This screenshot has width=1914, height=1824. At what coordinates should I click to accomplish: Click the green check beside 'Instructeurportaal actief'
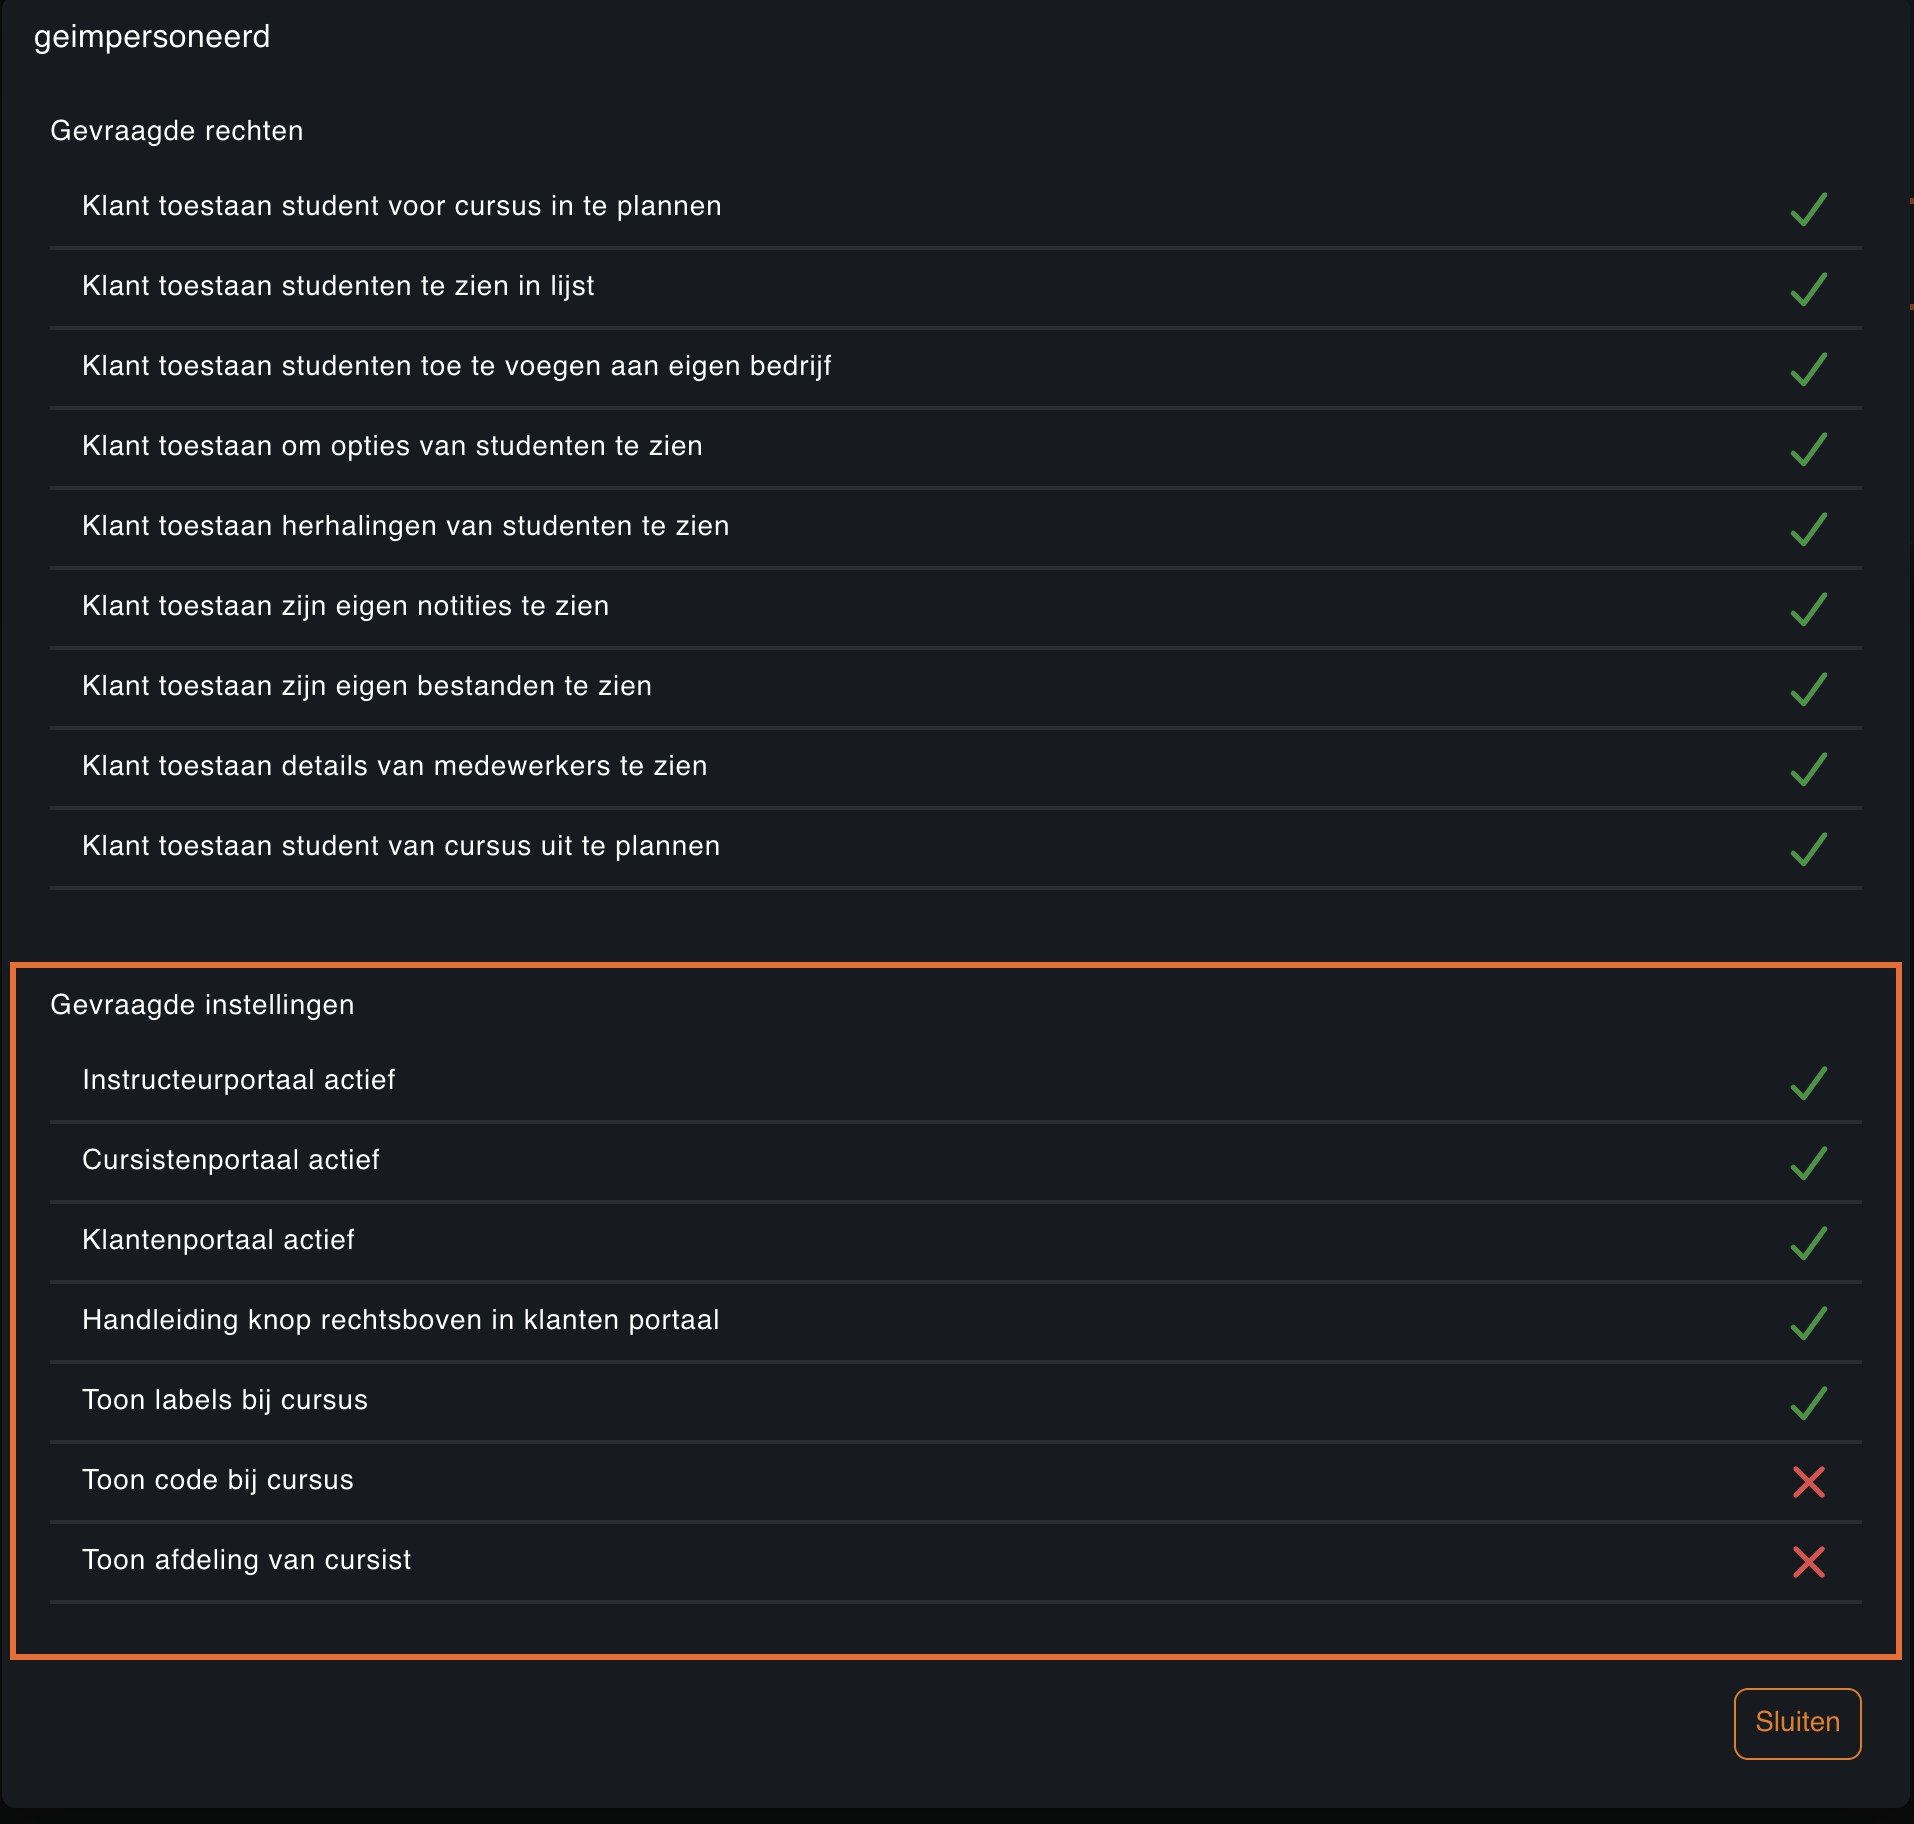pyautogui.click(x=1808, y=1083)
